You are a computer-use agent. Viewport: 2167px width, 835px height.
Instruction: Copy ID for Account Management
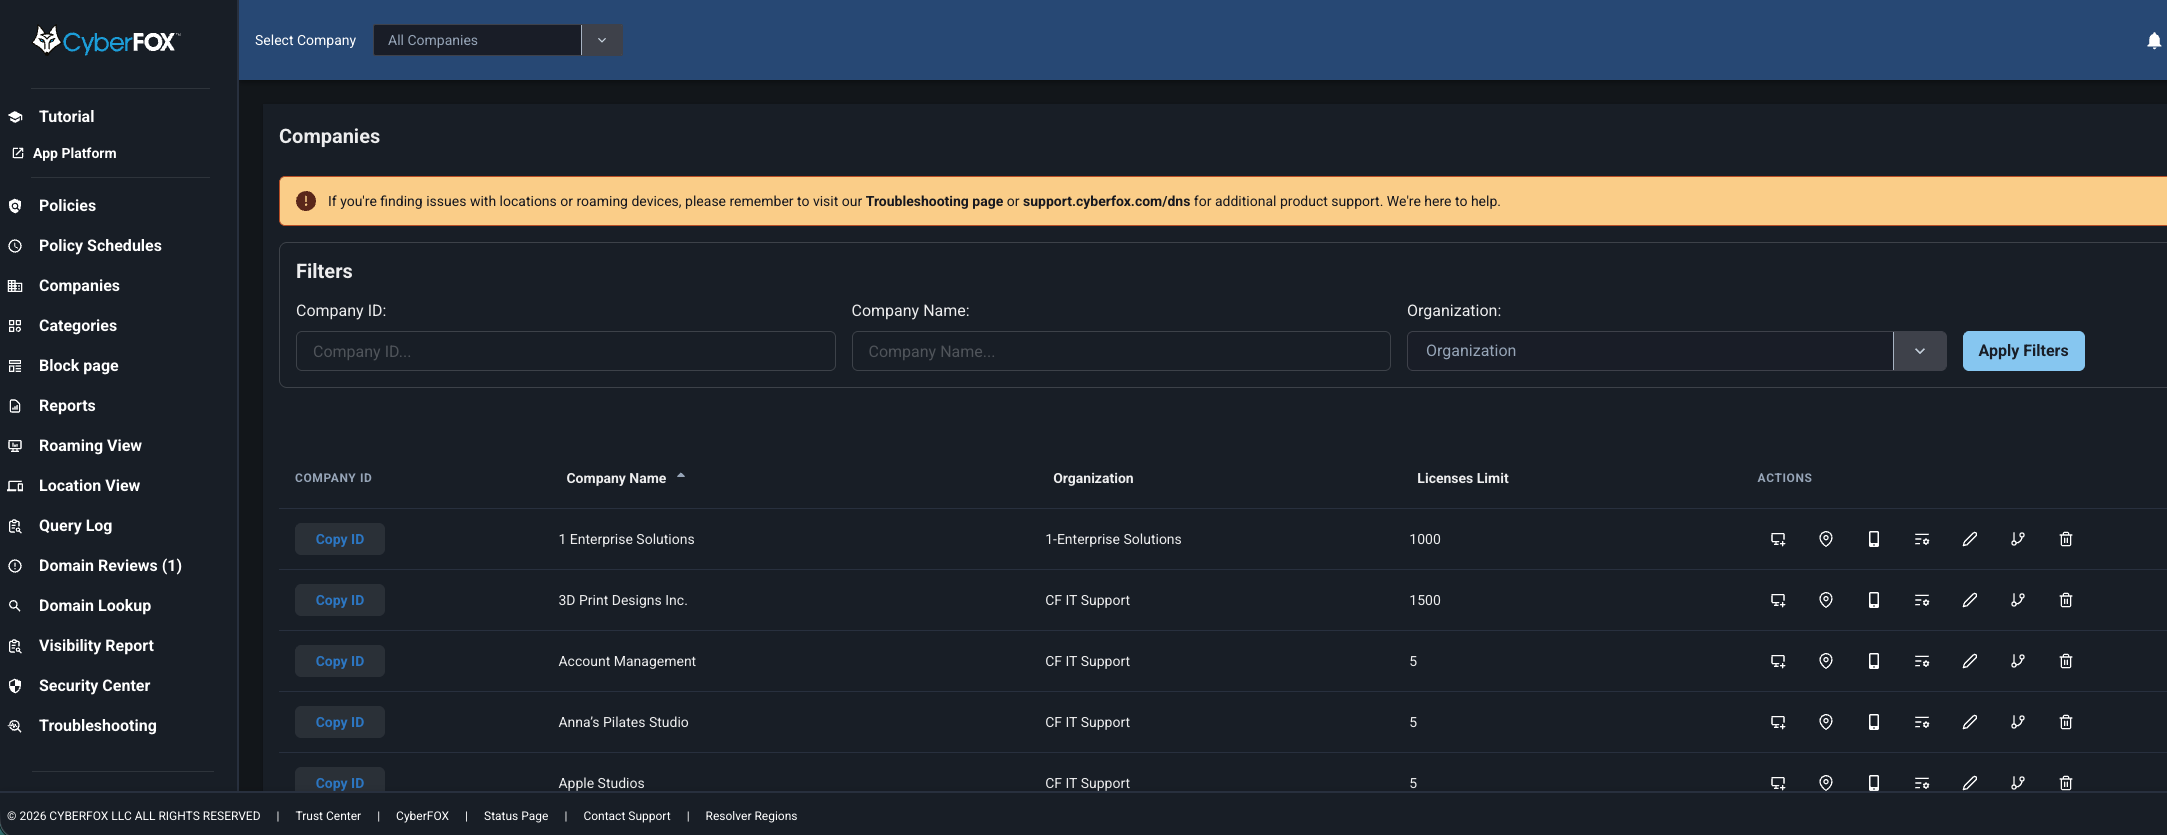tap(340, 661)
